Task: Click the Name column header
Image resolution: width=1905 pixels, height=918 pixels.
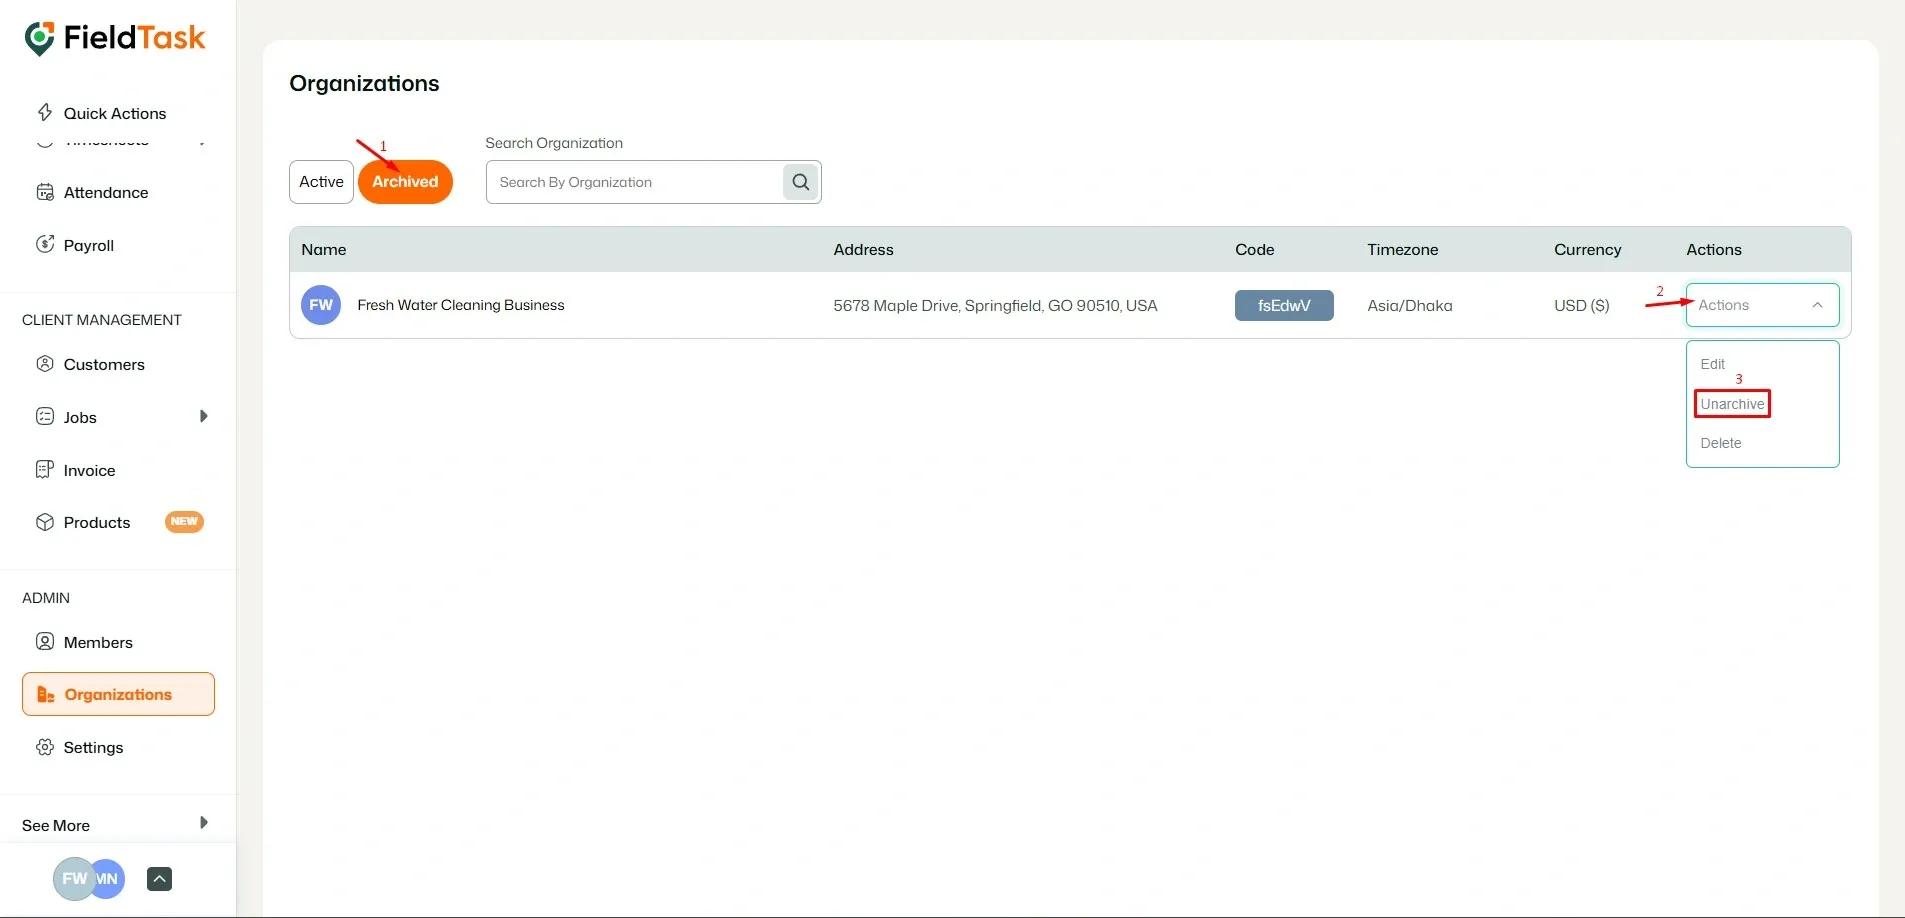Action: pyautogui.click(x=324, y=250)
